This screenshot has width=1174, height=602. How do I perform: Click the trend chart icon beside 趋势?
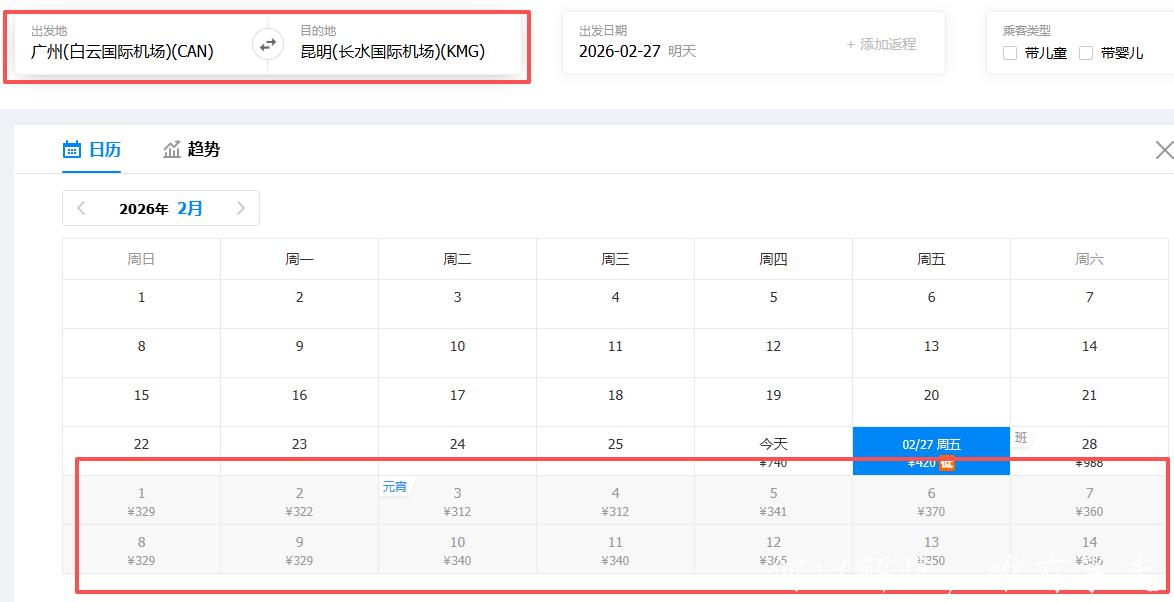(172, 150)
